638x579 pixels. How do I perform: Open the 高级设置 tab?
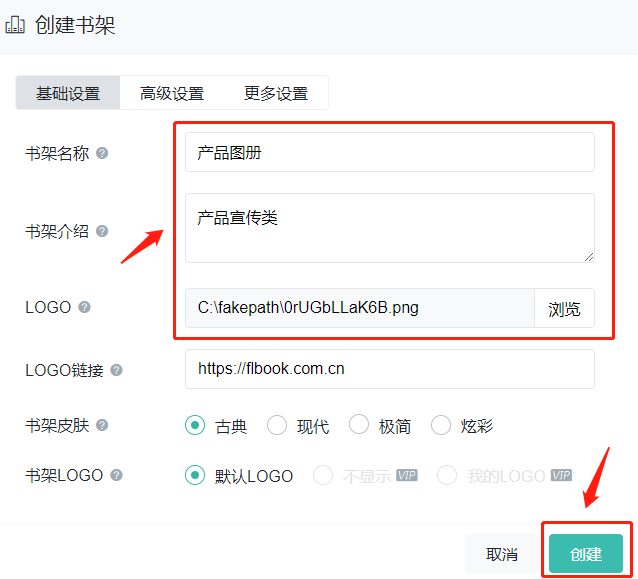(172, 93)
